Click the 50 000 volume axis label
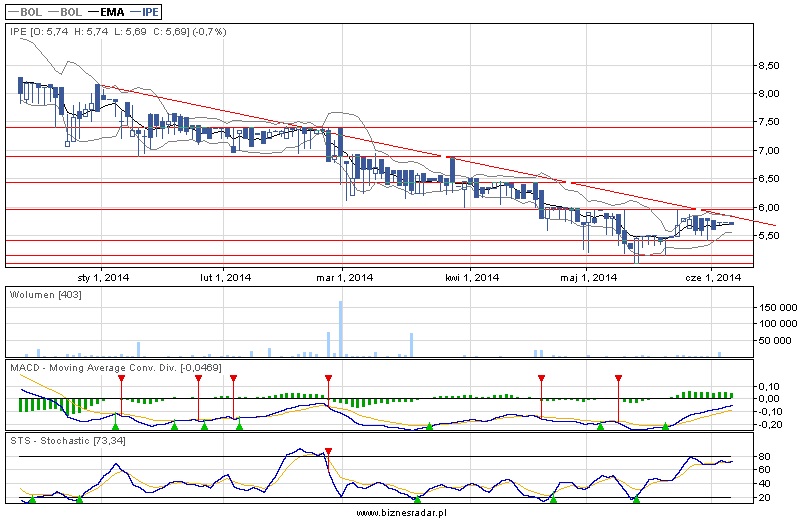Image resolution: width=800 pixels, height=520 pixels. [775, 340]
